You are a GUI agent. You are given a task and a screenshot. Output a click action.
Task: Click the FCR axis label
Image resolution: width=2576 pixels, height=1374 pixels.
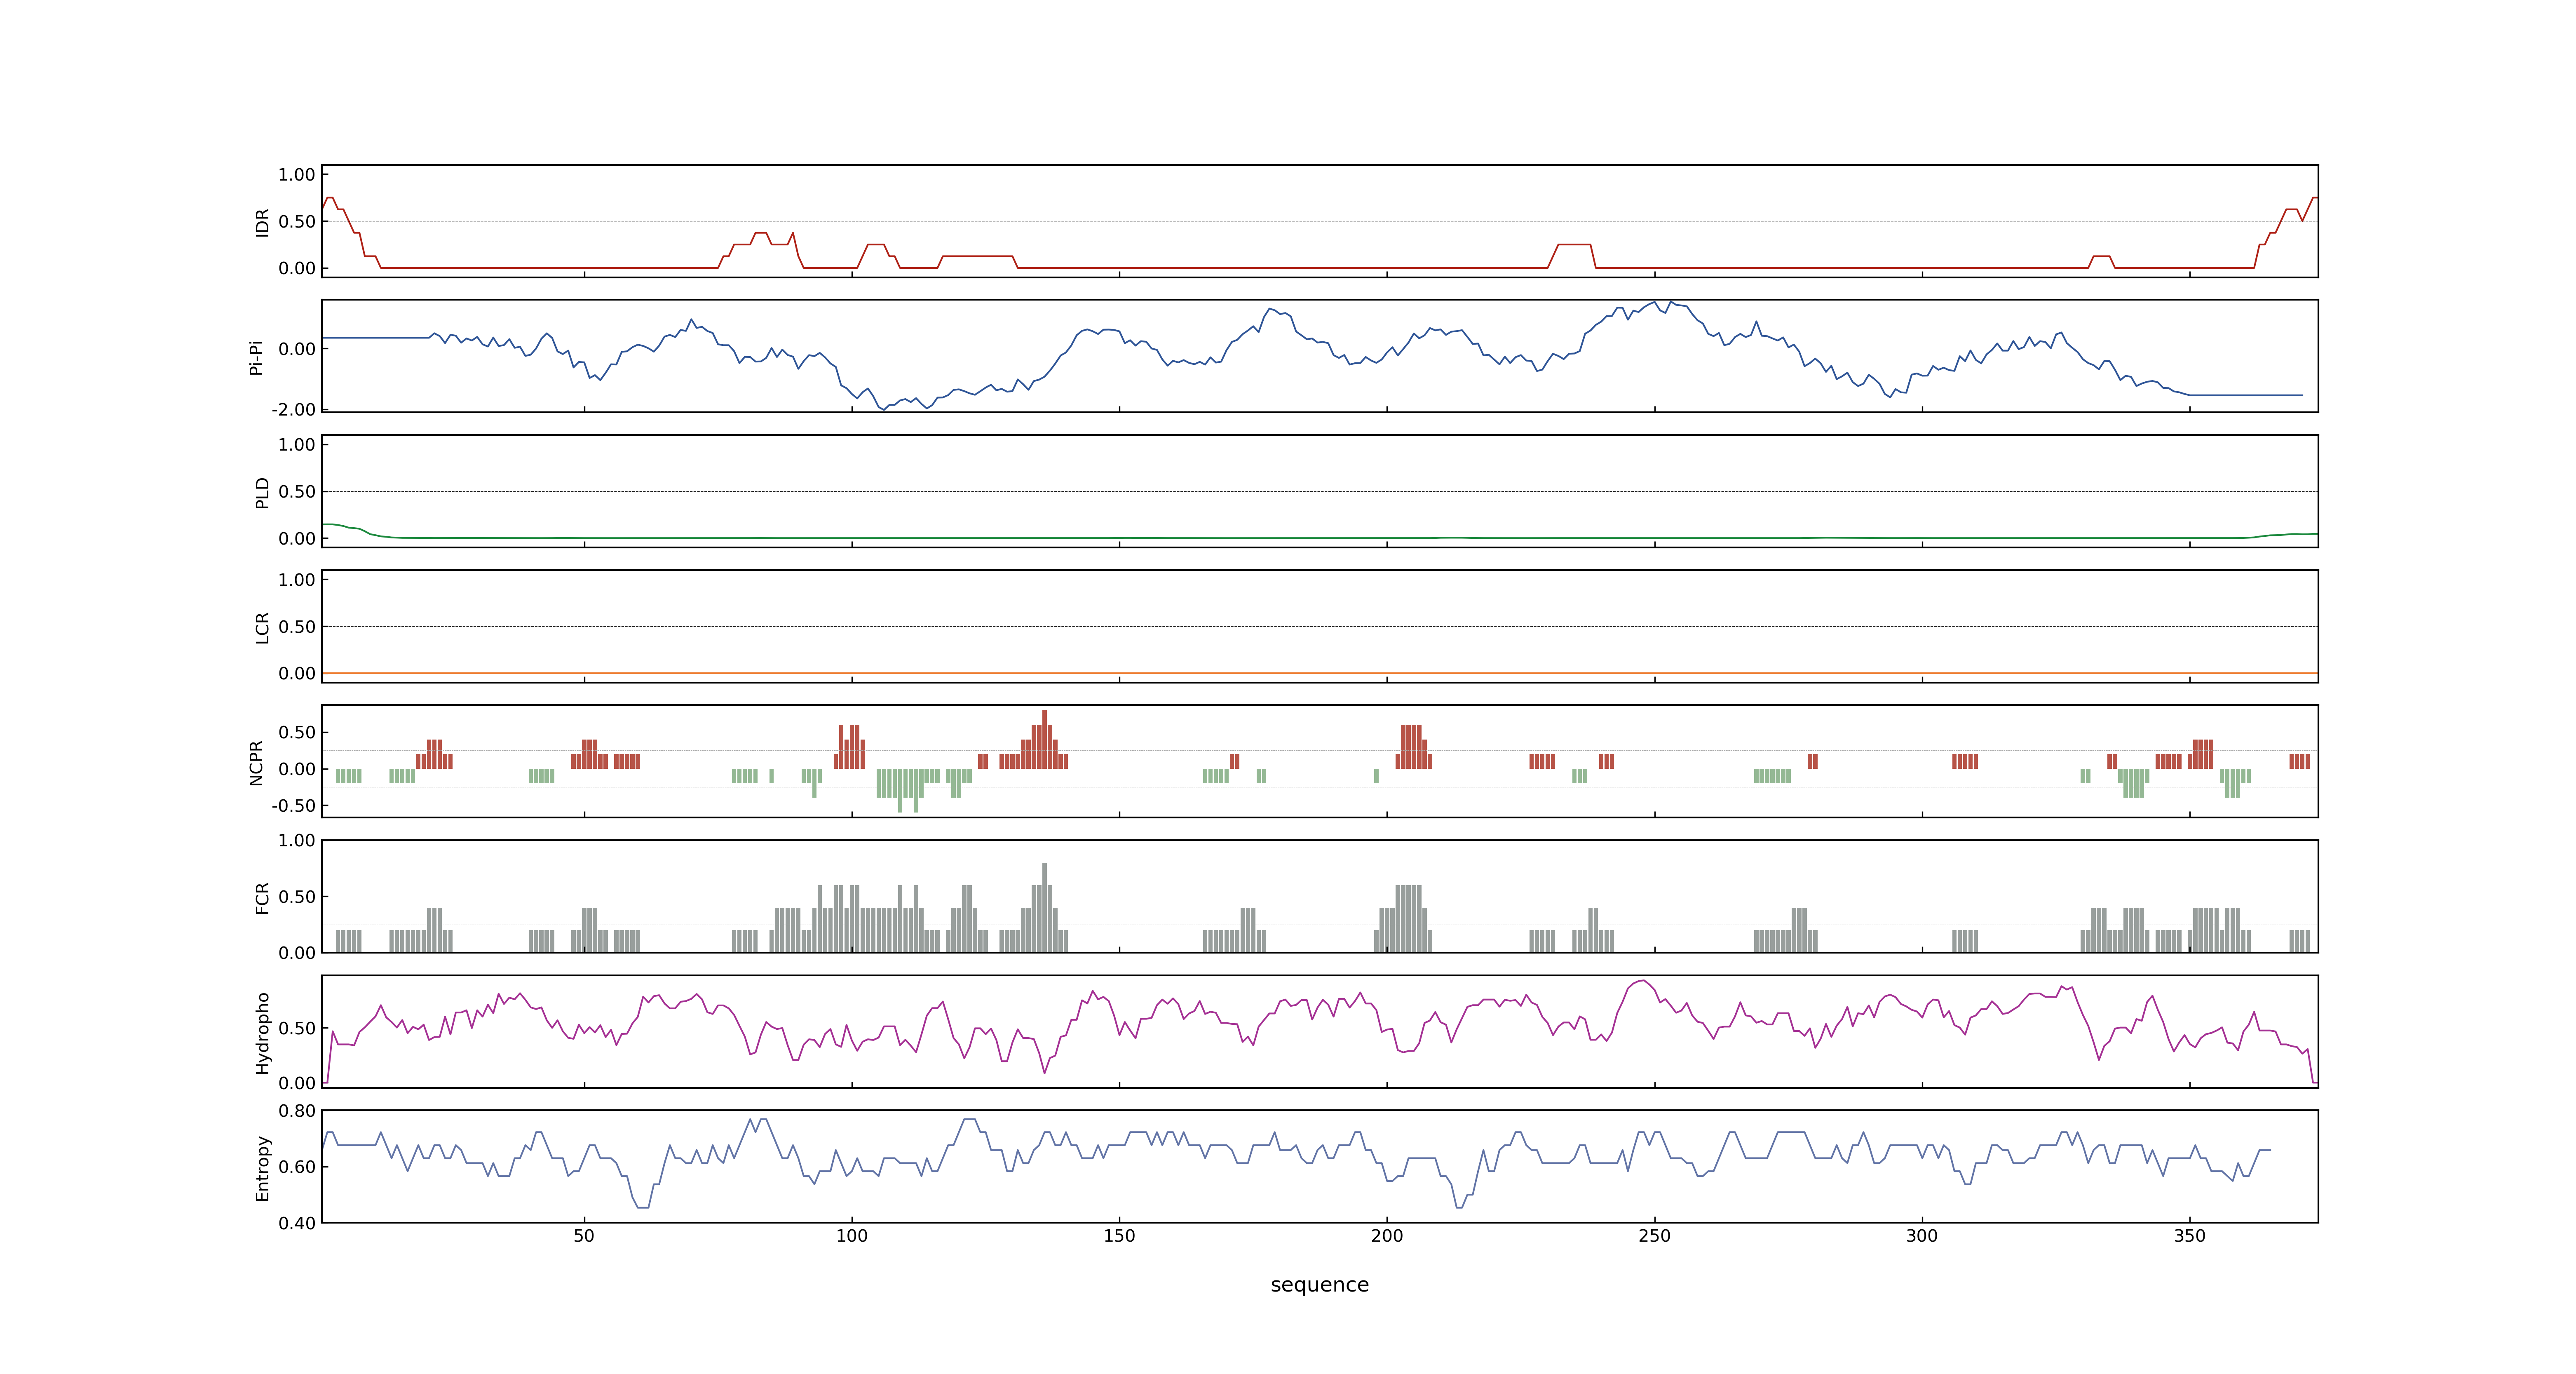(262, 898)
